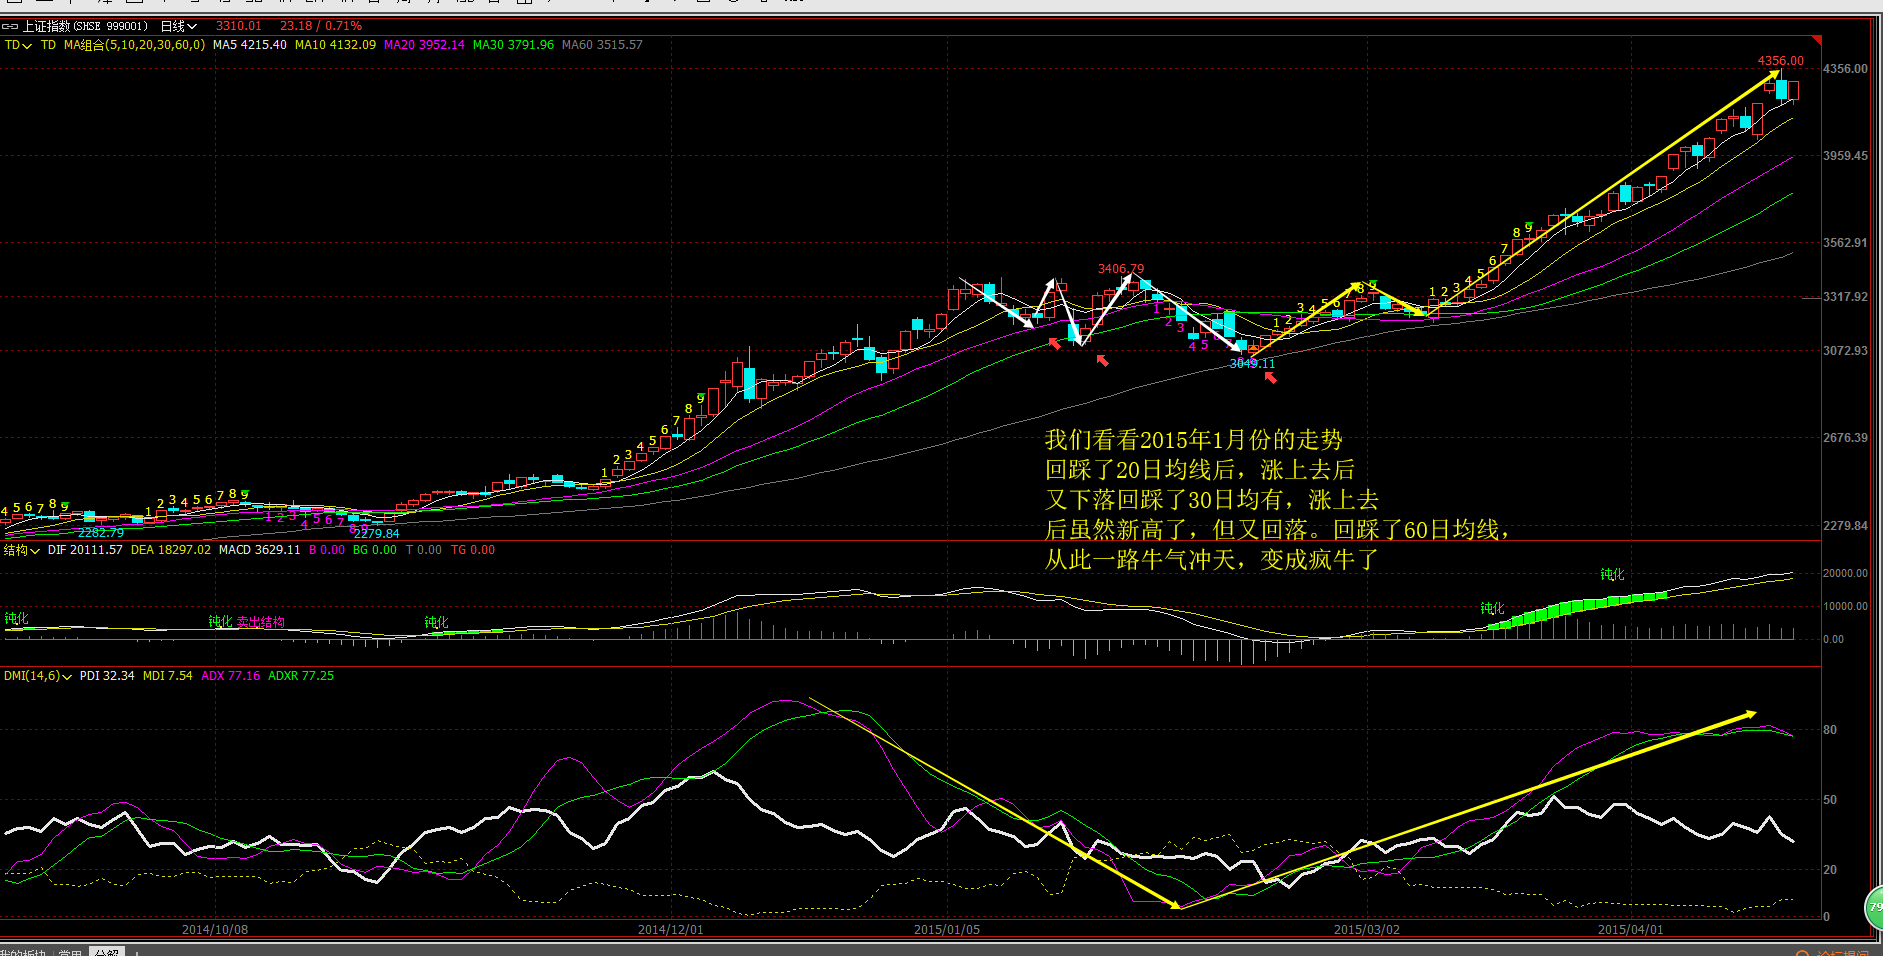Click the link icon beside 上证指数

[10, 26]
